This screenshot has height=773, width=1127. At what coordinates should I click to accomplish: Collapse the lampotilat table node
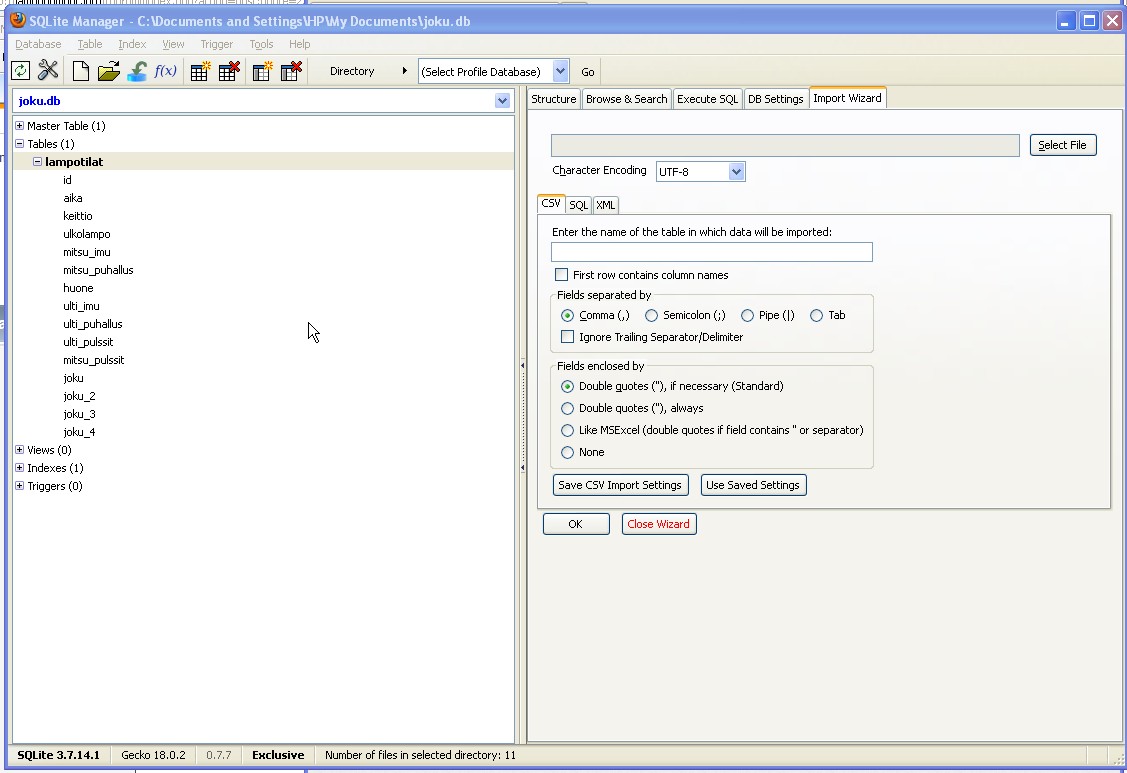(x=37, y=162)
